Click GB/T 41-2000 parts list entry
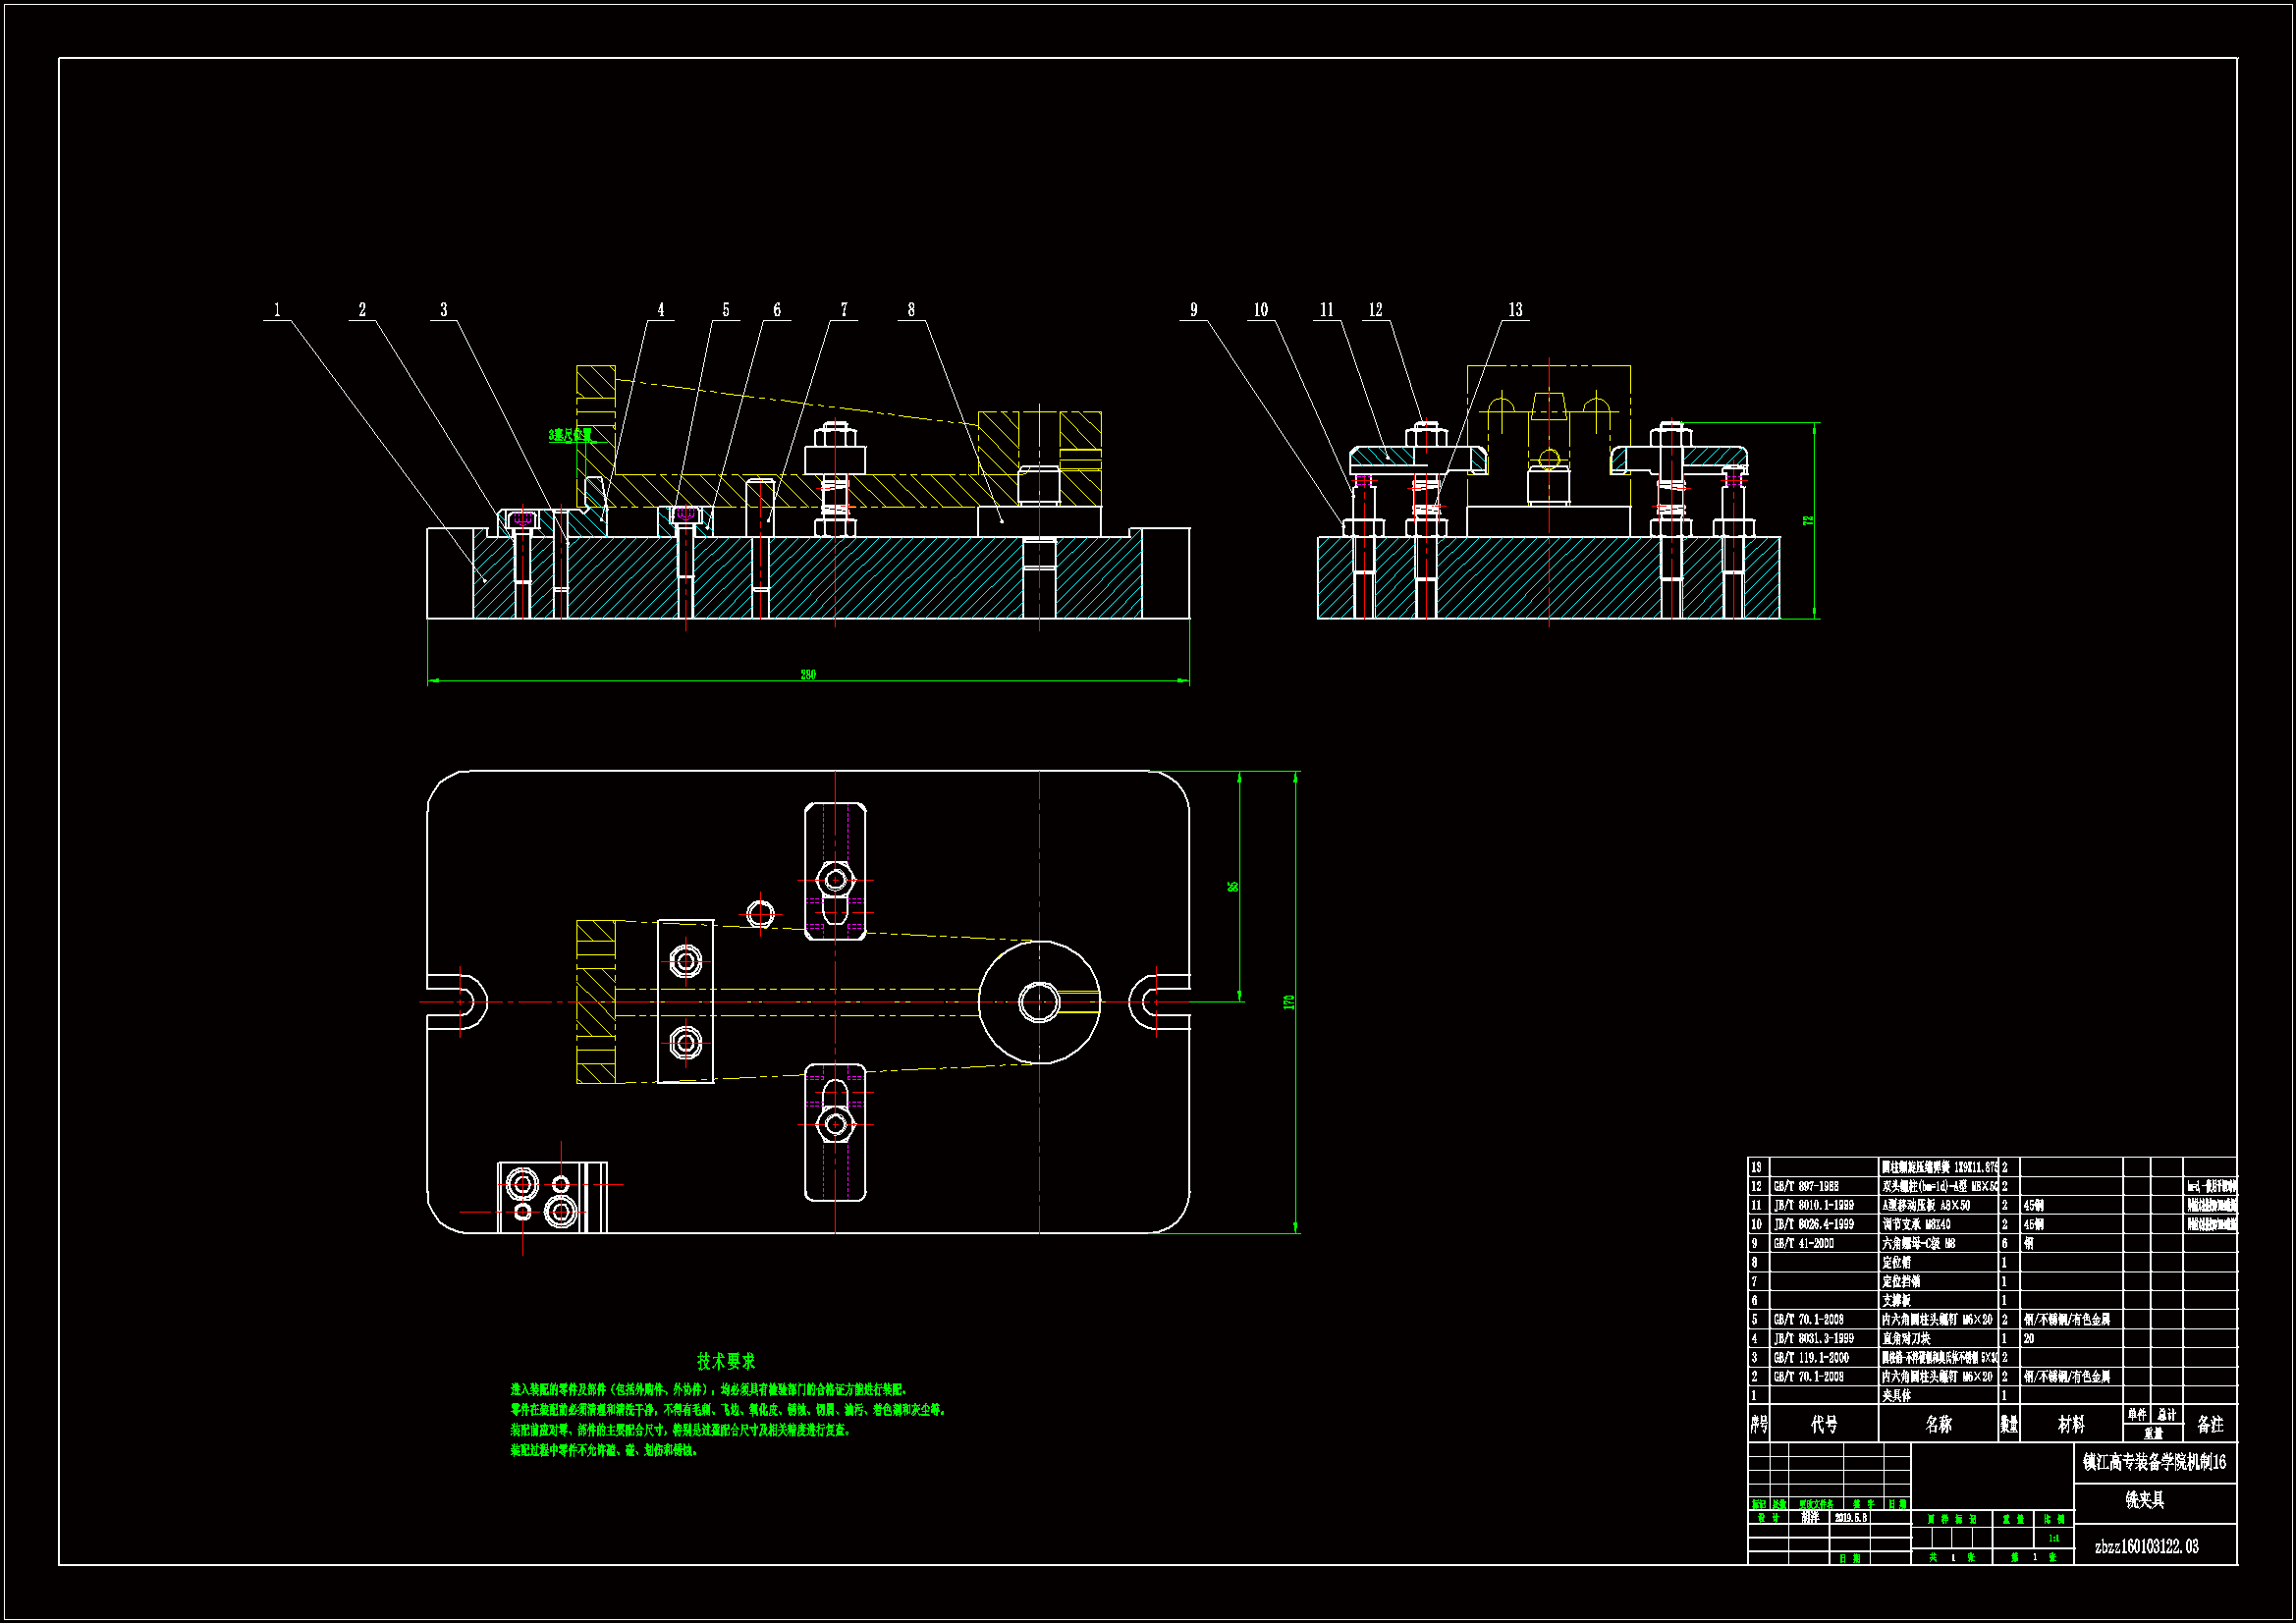The height and width of the screenshot is (1623, 2296). pos(1804,1244)
